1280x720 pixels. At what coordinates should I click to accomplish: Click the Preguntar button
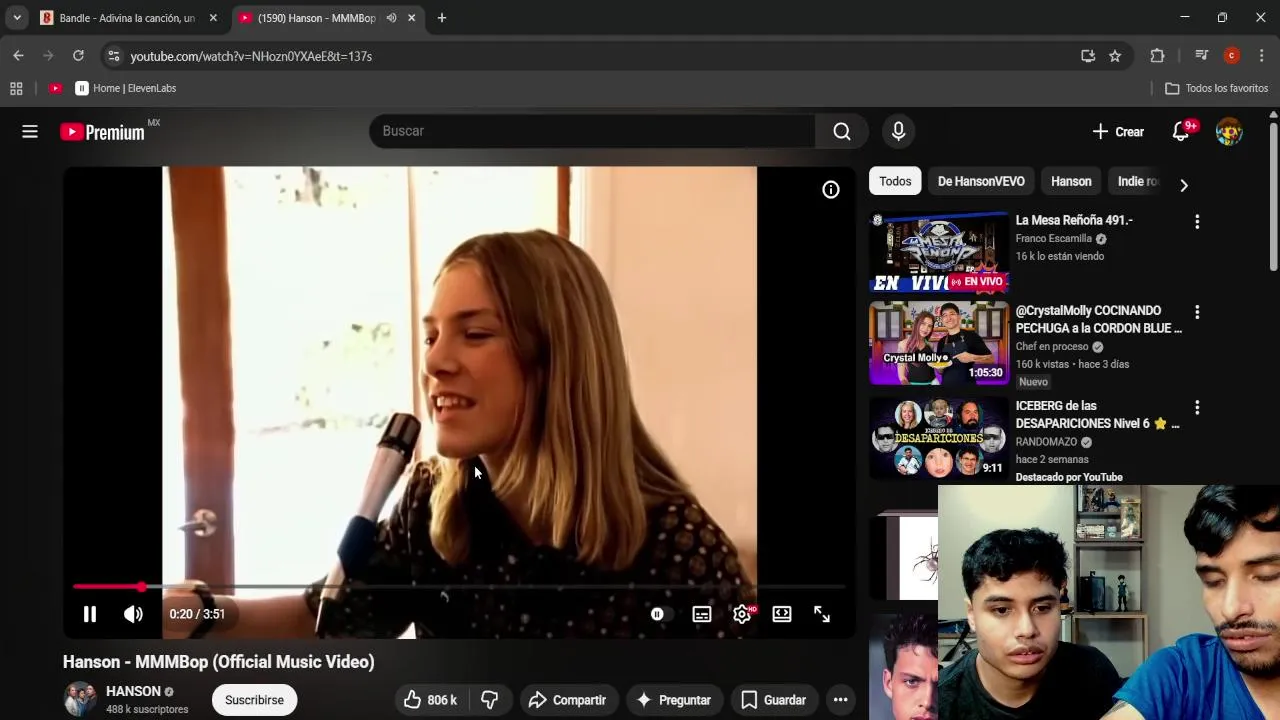tap(674, 700)
